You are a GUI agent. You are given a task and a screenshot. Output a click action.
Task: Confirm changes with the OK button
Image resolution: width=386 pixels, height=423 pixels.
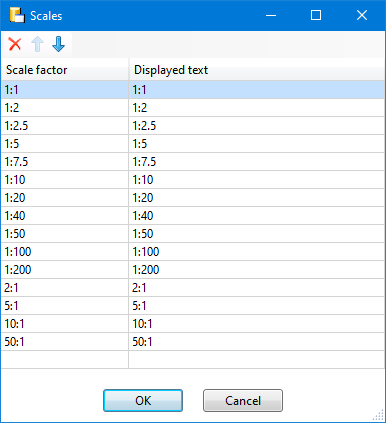pyautogui.click(x=143, y=400)
